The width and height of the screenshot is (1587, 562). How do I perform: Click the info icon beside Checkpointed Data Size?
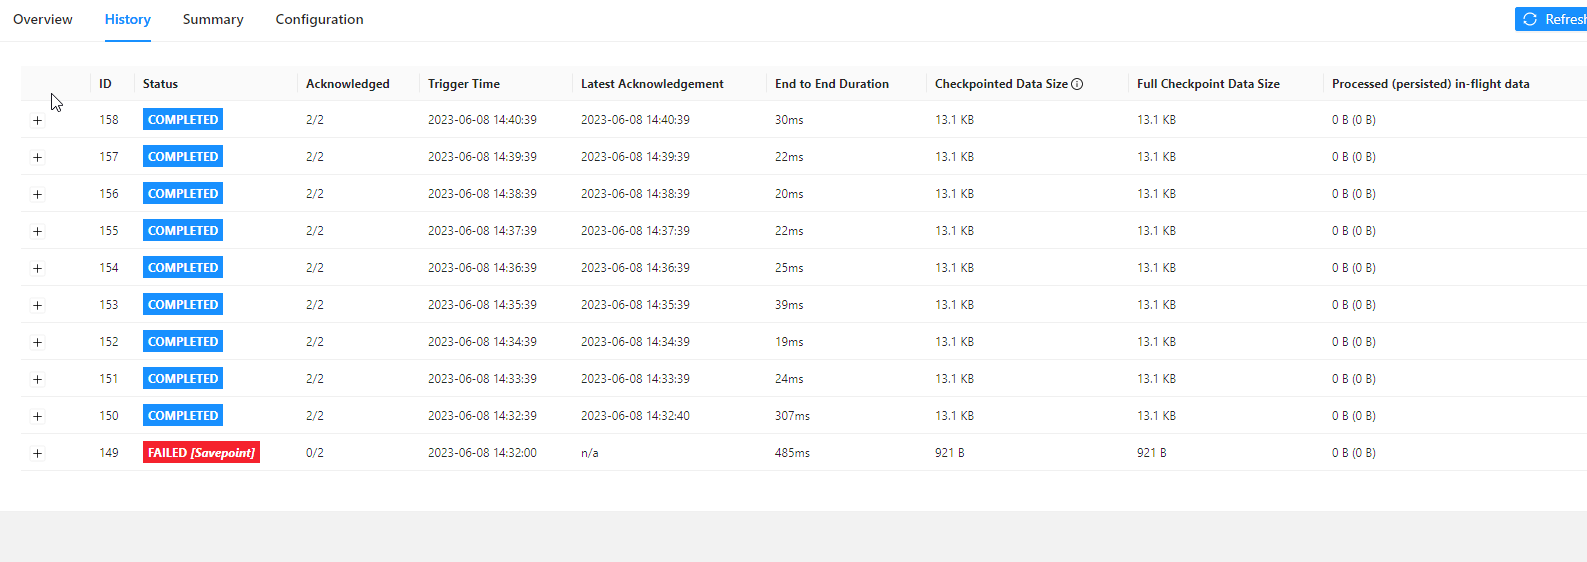[x=1077, y=84]
